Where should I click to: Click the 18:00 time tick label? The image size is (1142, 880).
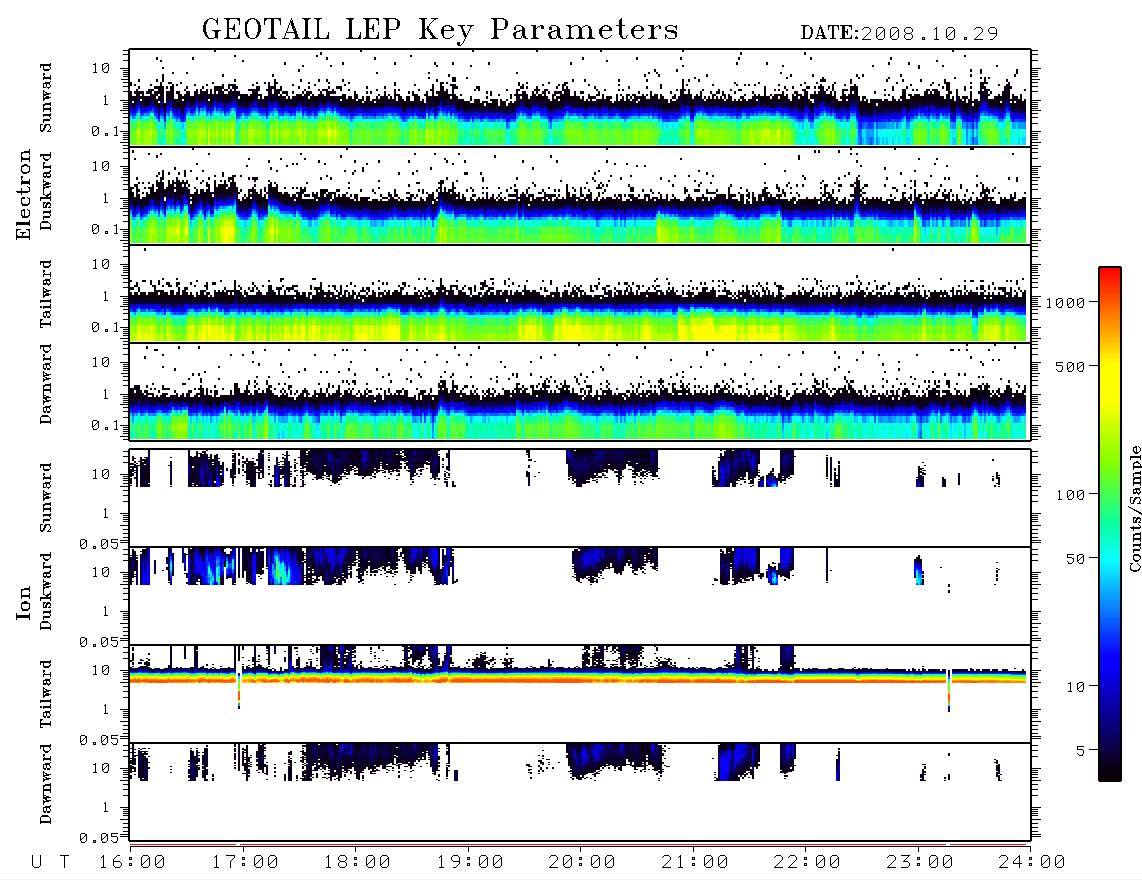click(x=357, y=863)
